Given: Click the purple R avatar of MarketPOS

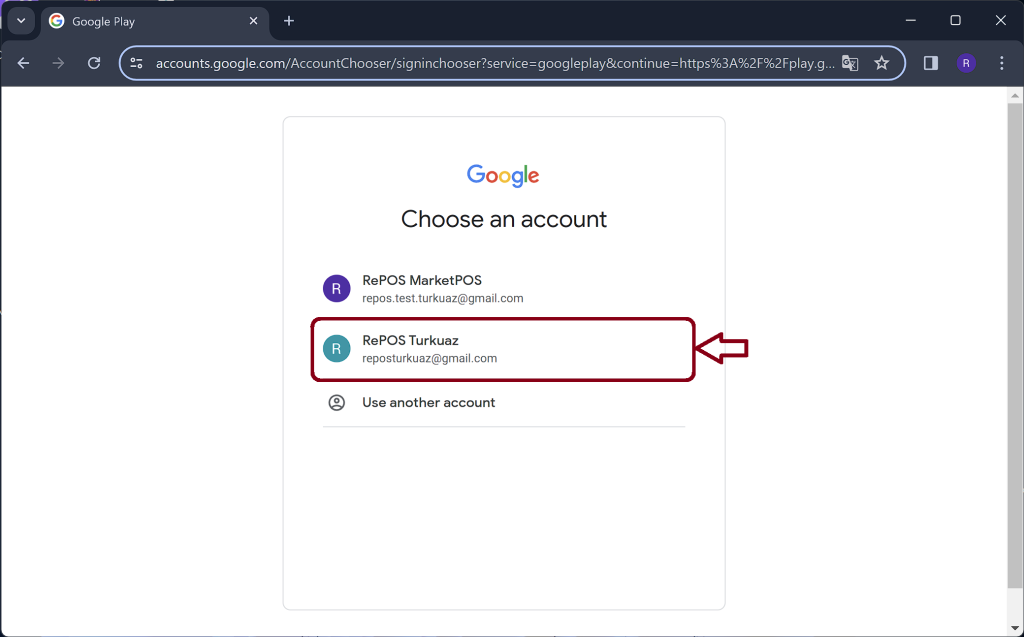Looking at the screenshot, I should tap(336, 289).
